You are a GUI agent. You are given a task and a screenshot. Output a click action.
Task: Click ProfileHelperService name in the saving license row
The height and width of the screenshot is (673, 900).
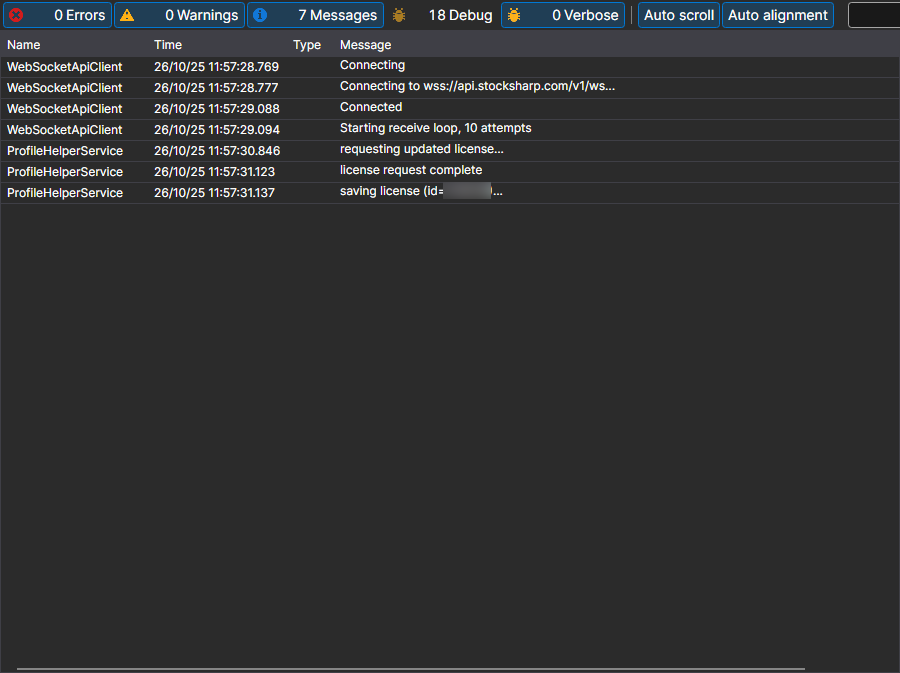point(65,193)
